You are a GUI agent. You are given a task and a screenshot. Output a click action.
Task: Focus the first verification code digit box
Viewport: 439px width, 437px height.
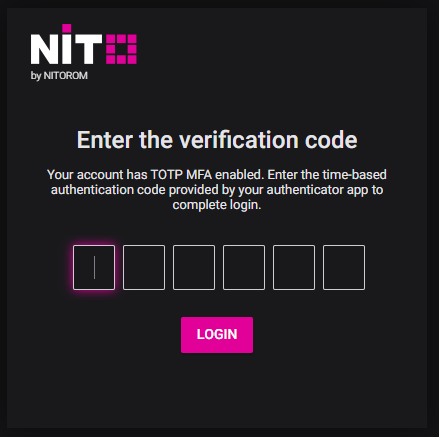[94, 267]
